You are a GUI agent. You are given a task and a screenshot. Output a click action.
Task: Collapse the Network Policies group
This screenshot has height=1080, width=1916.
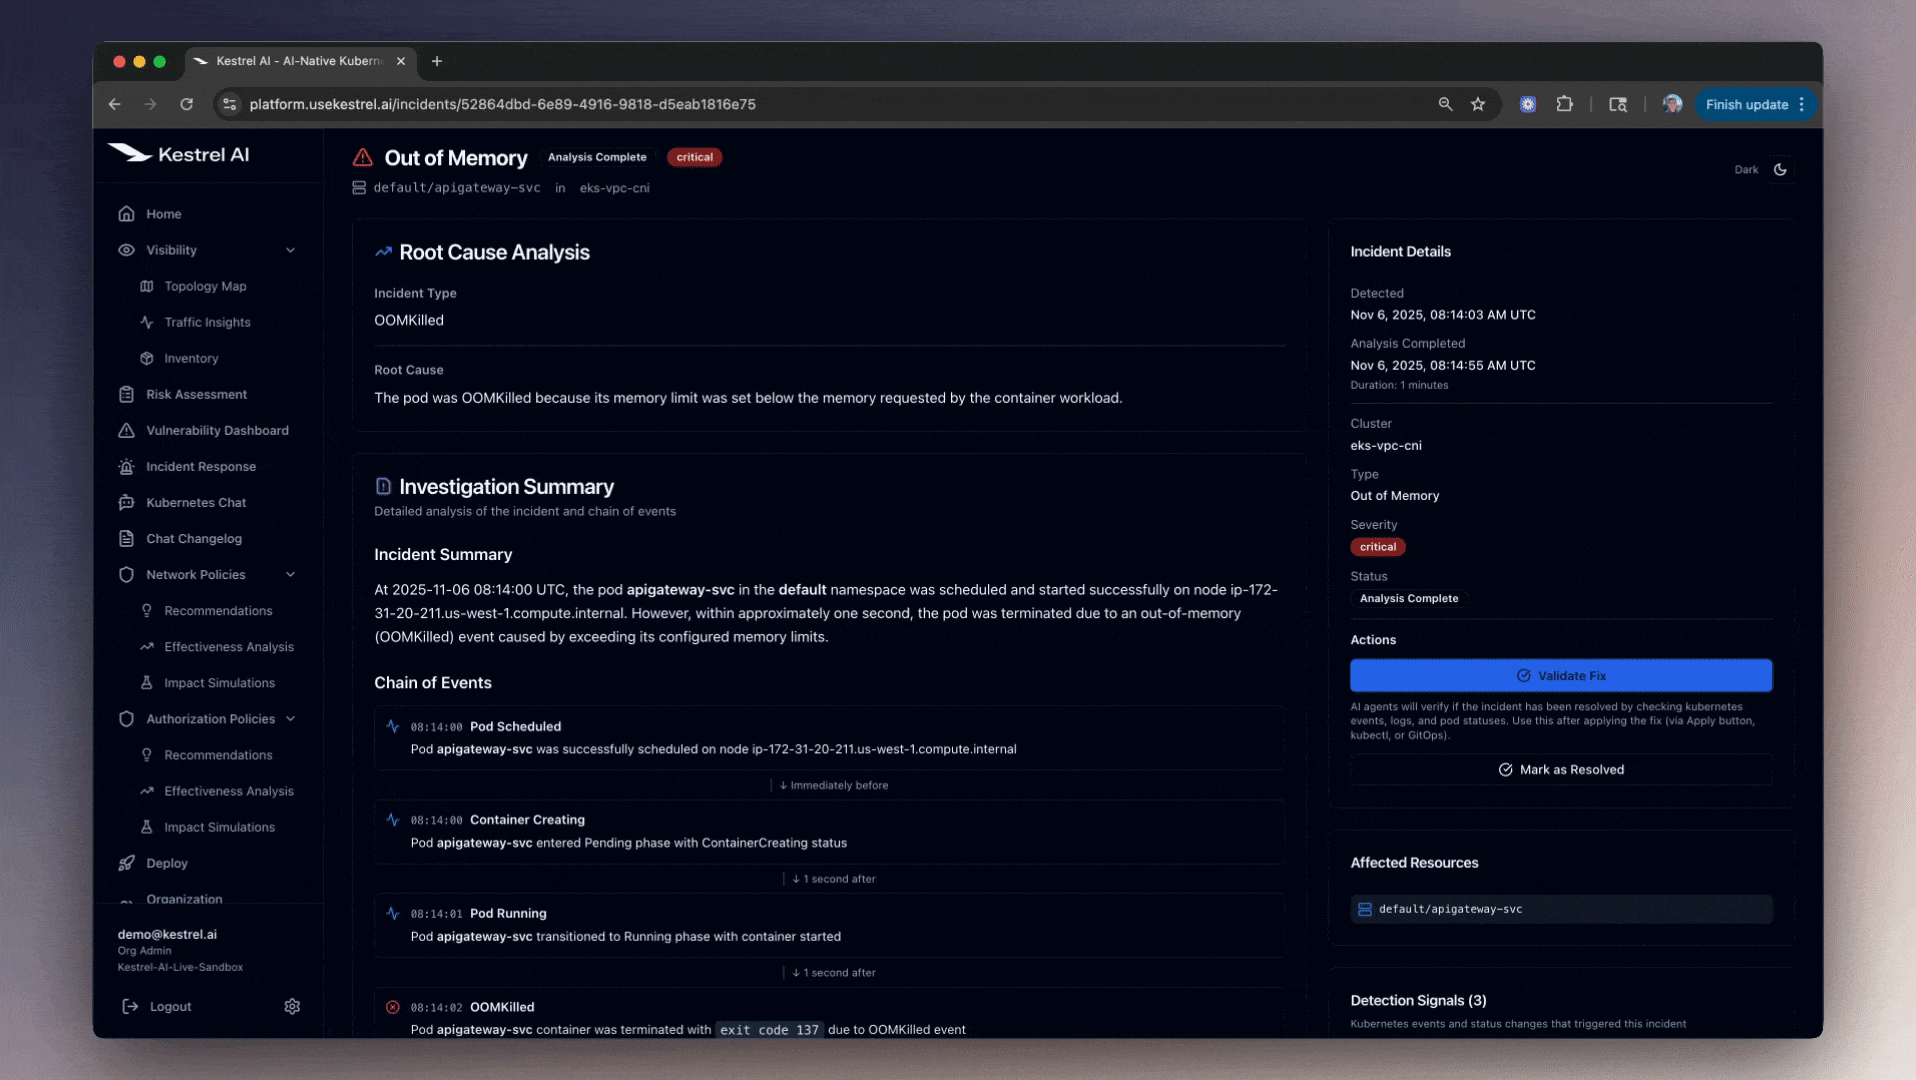[290, 575]
